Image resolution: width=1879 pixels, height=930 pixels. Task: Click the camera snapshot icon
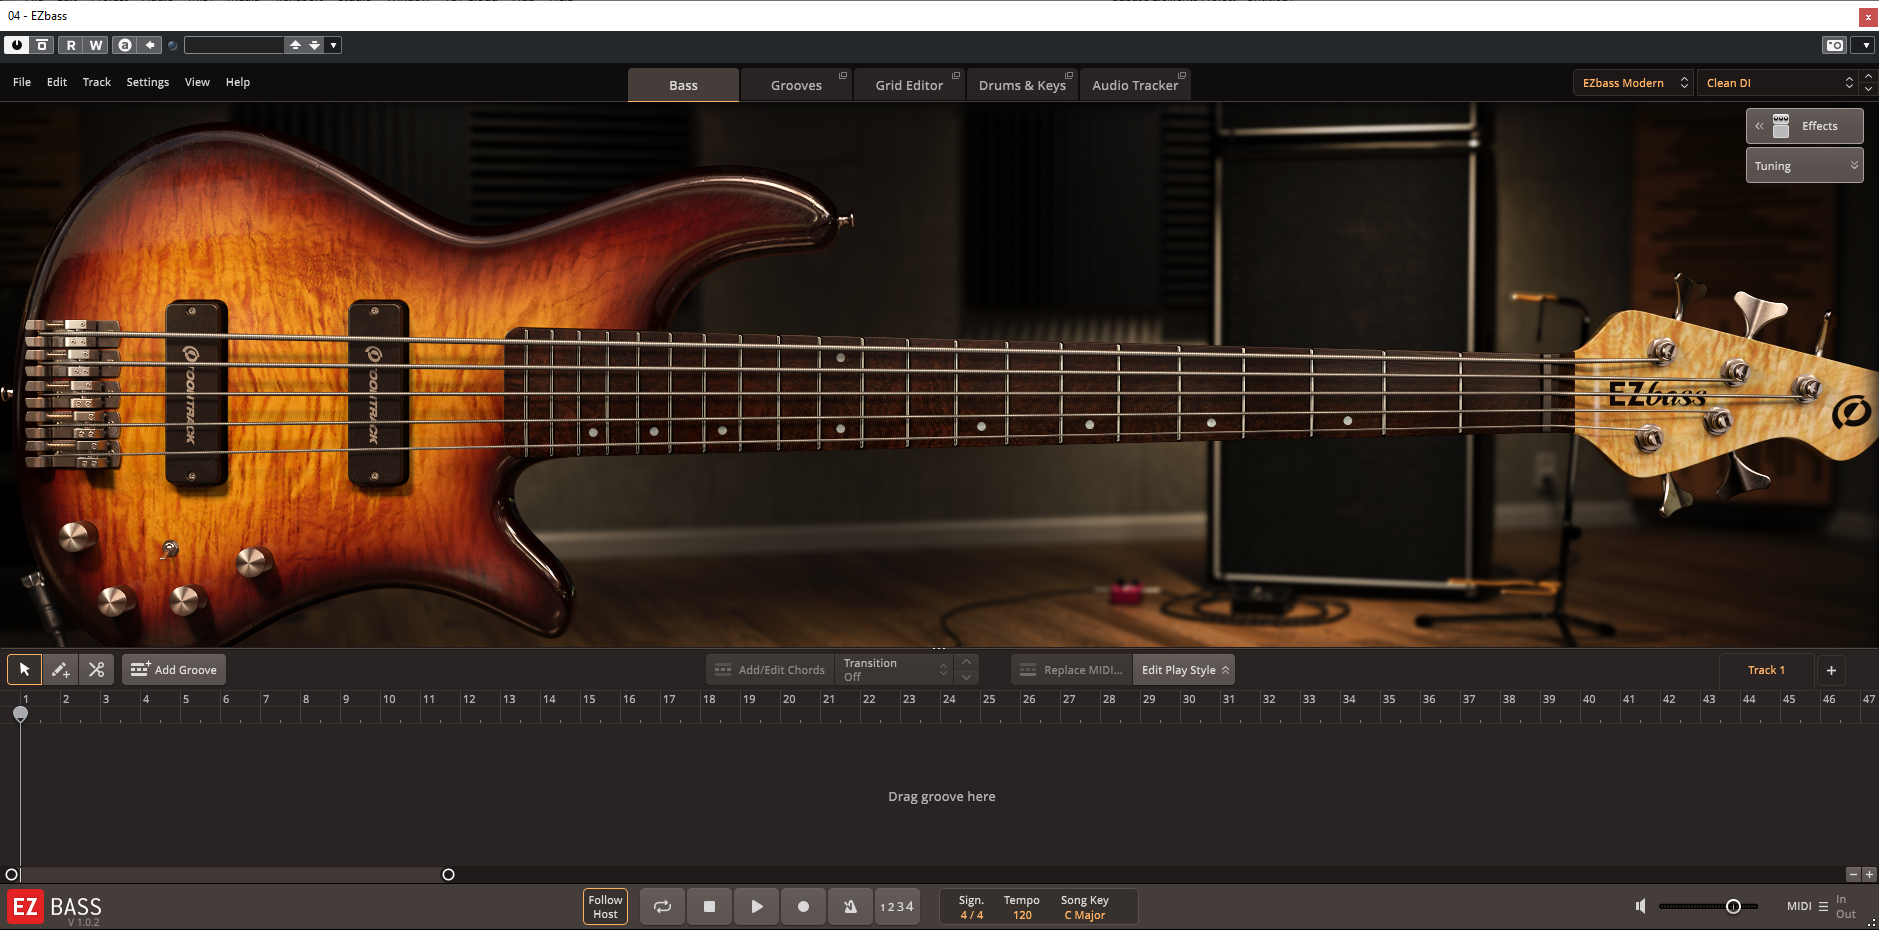click(1834, 45)
